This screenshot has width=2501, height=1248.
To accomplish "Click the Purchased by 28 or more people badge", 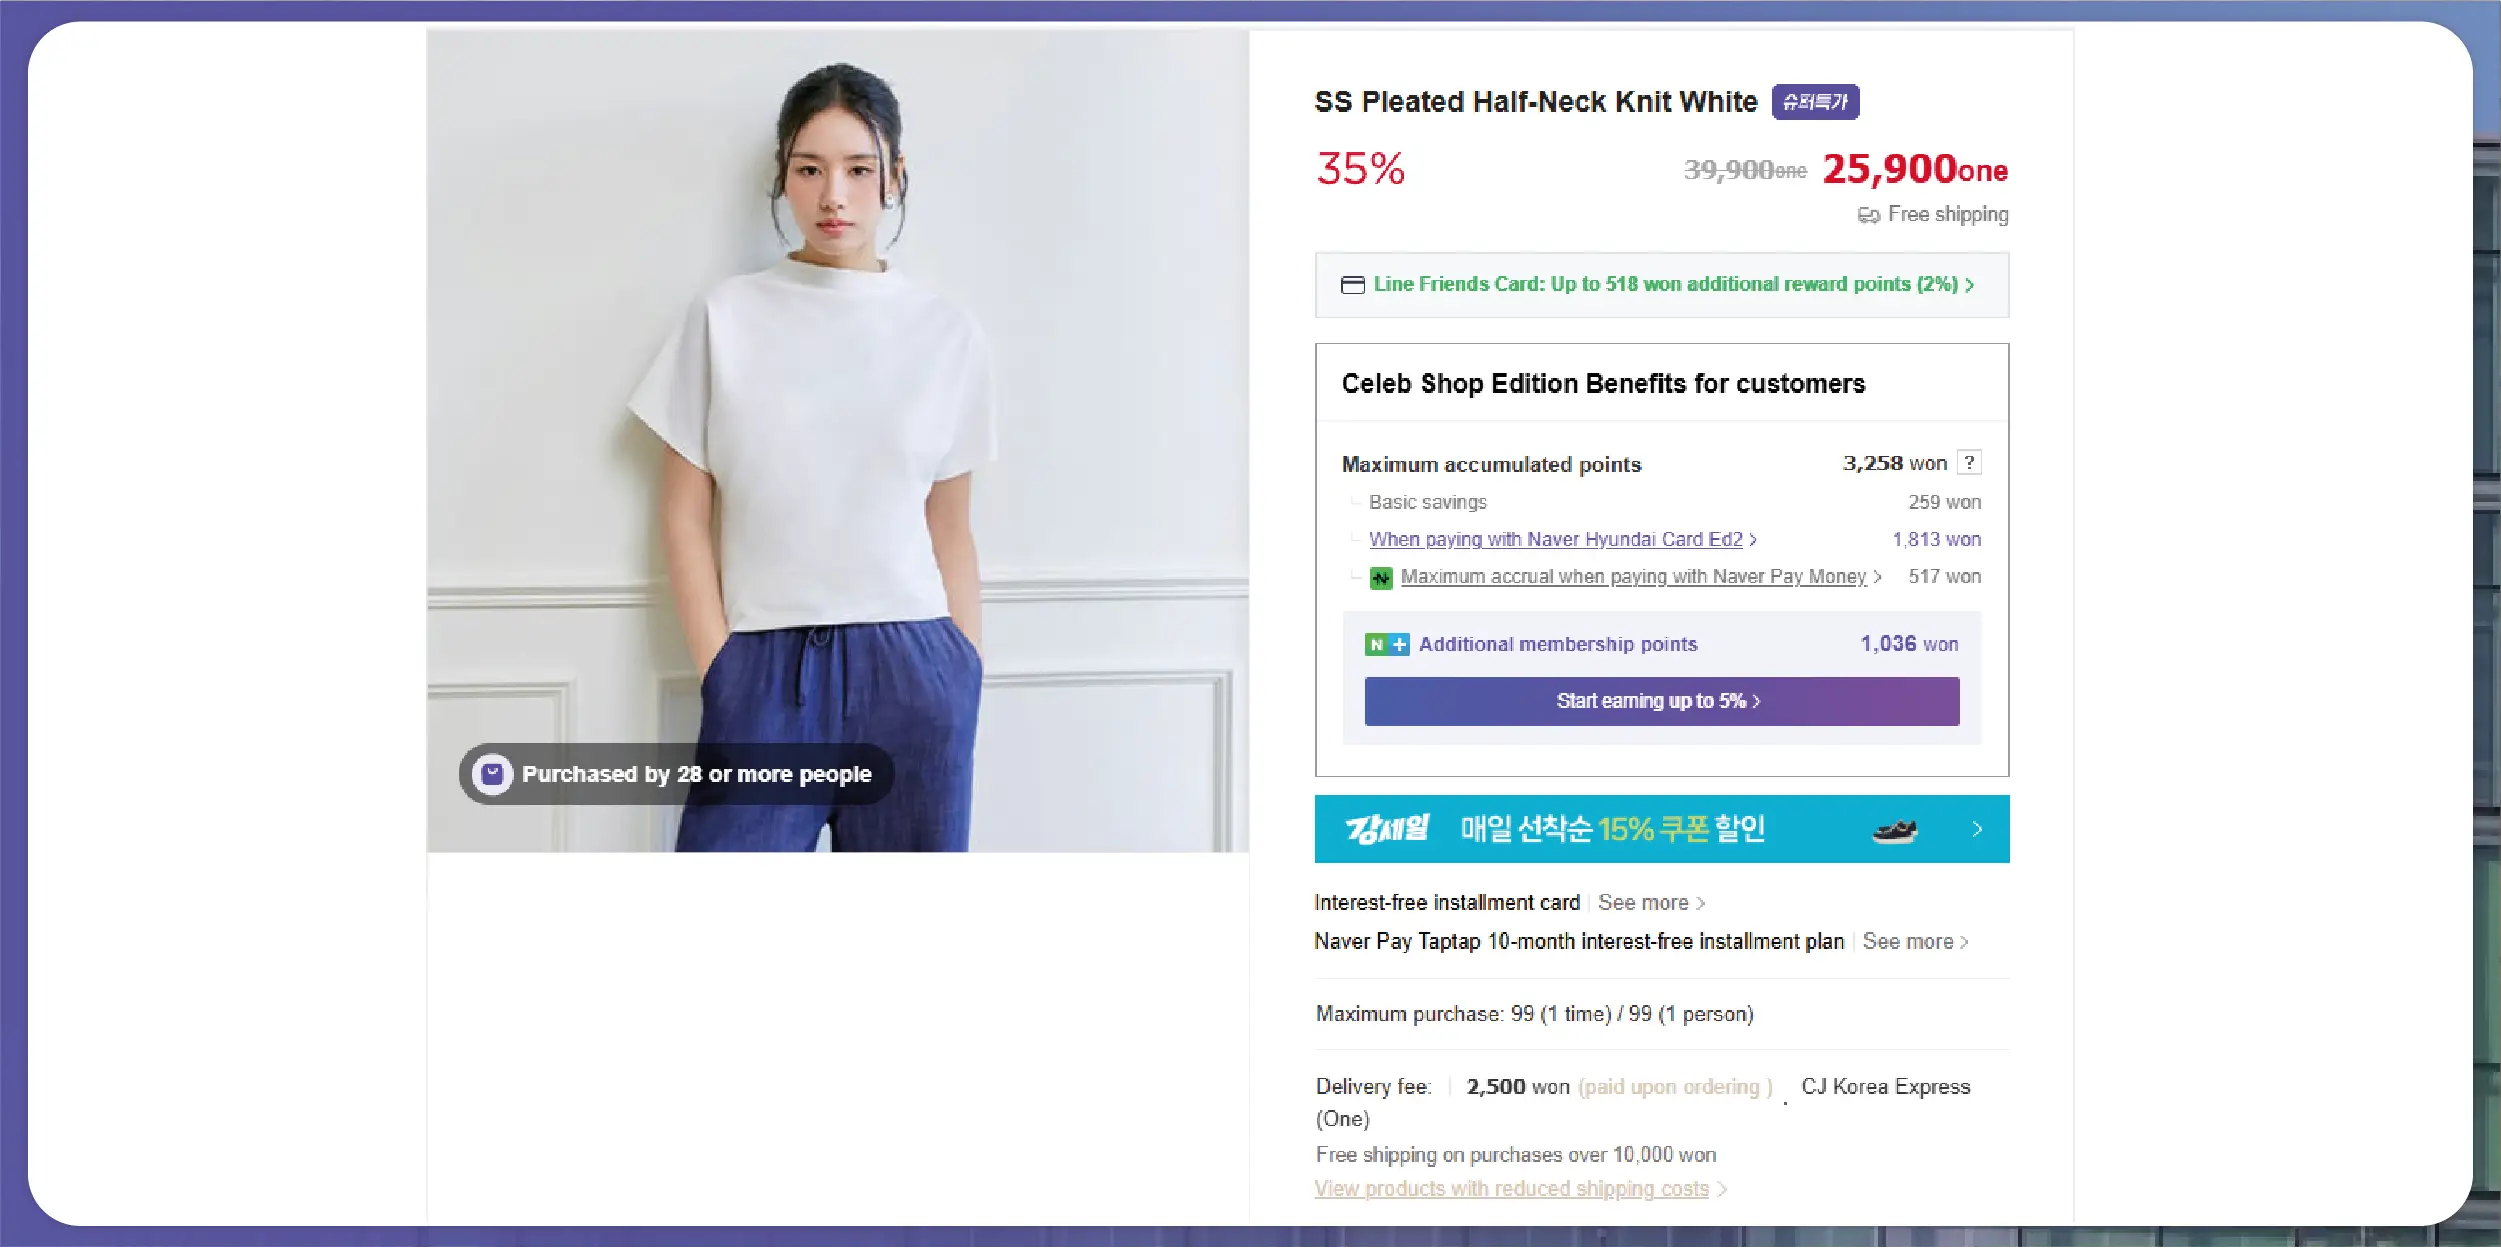I will [676, 774].
